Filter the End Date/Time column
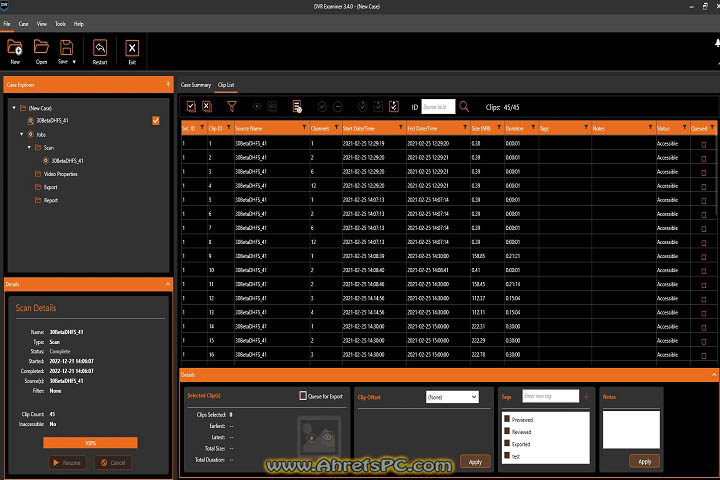720x480 pixels. click(465, 127)
